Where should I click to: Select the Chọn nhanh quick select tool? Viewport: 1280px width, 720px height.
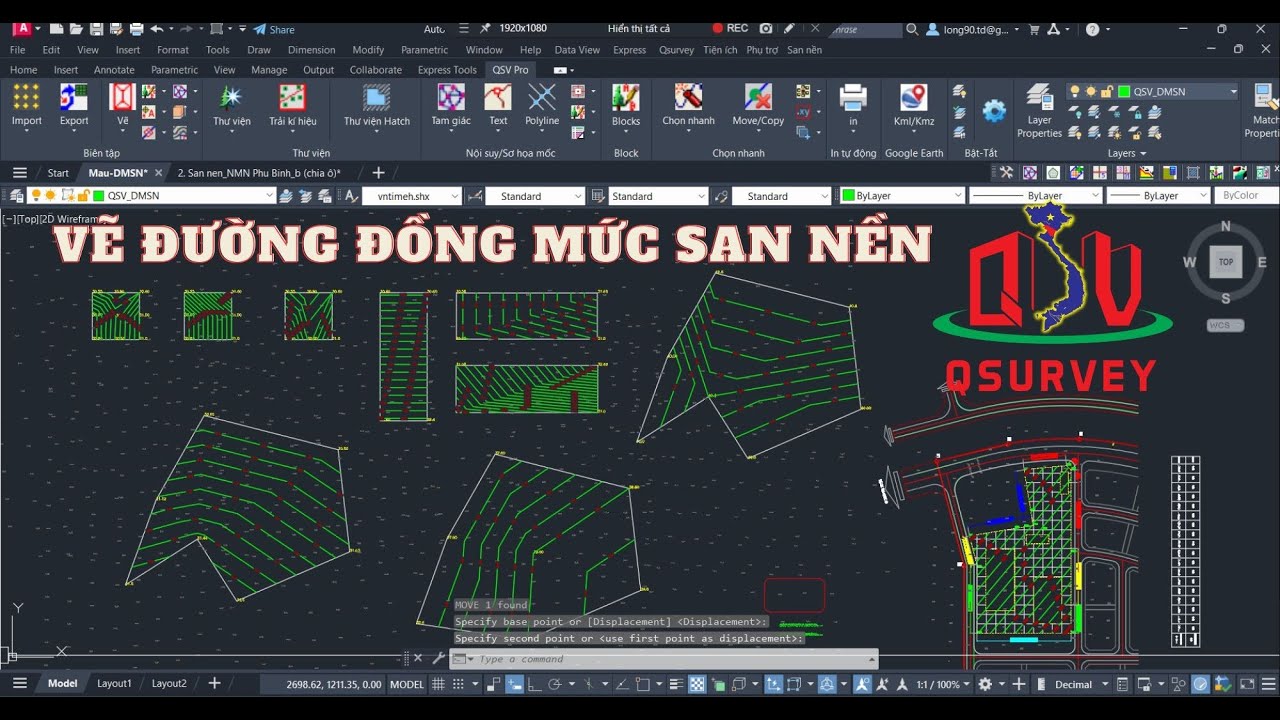pos(688,106)
